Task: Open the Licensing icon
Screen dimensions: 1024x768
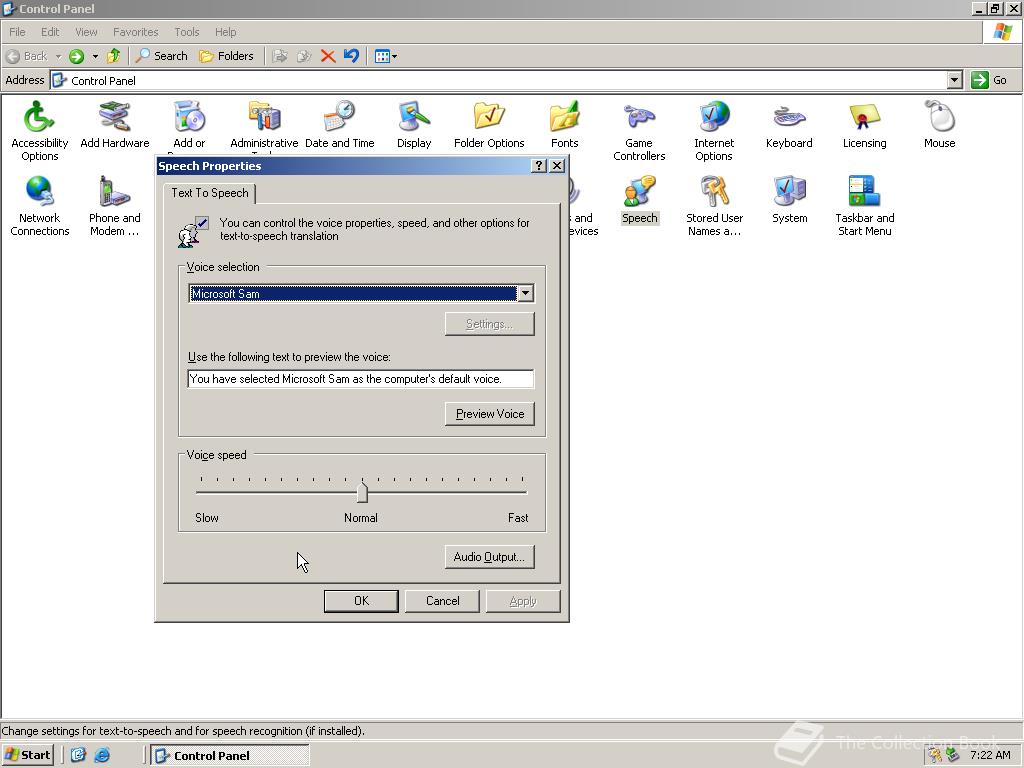Action: pos(864,125)
